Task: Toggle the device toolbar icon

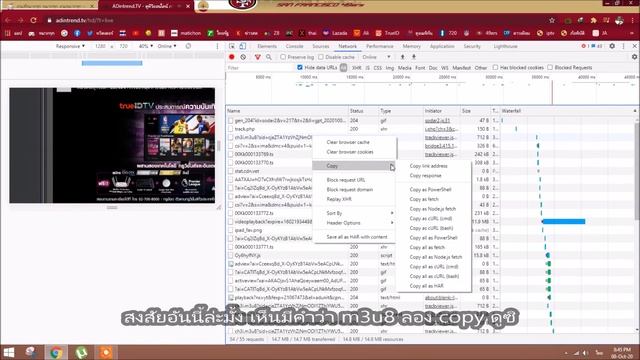Action: coord(242,46)
